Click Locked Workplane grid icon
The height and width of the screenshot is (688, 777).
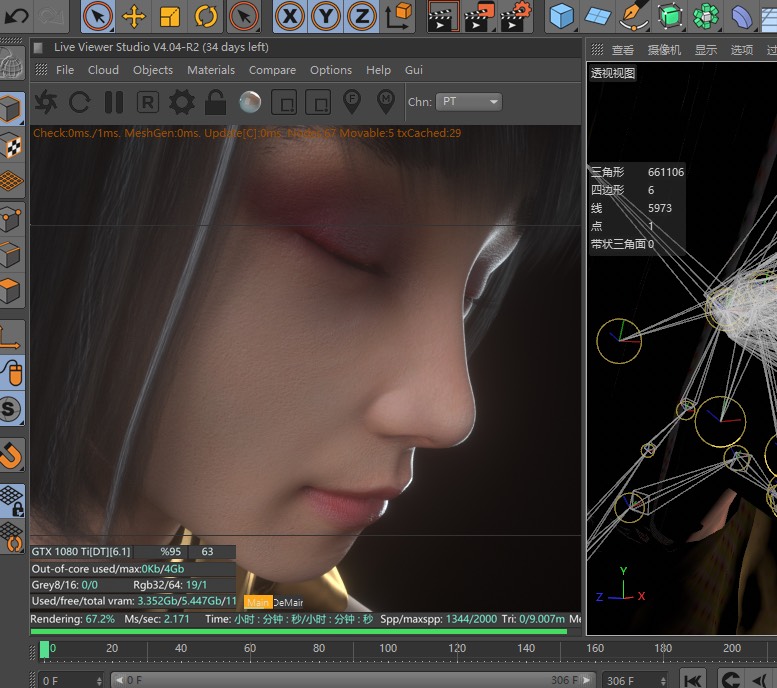click(x=11, y=501)
